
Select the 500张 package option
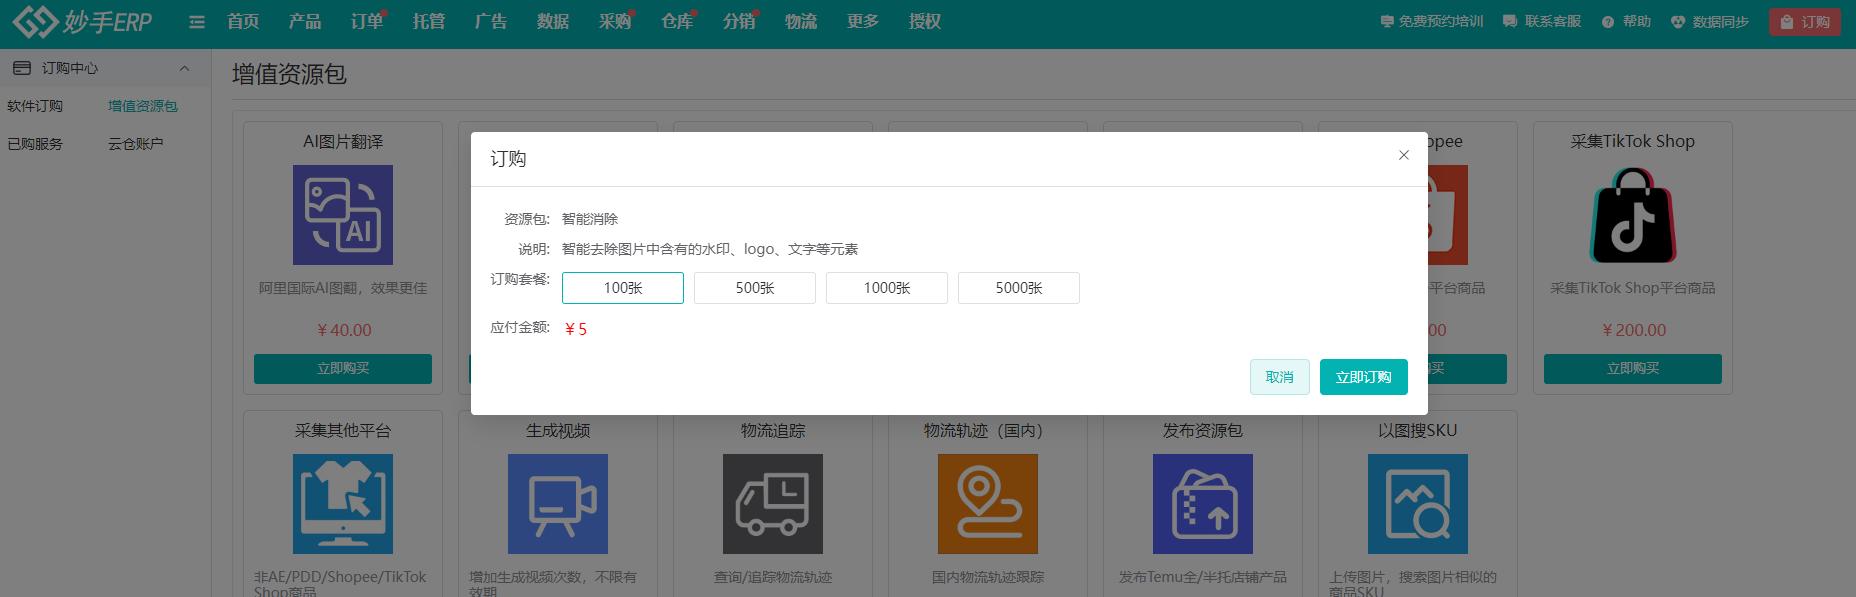click(x=755, y=288)
